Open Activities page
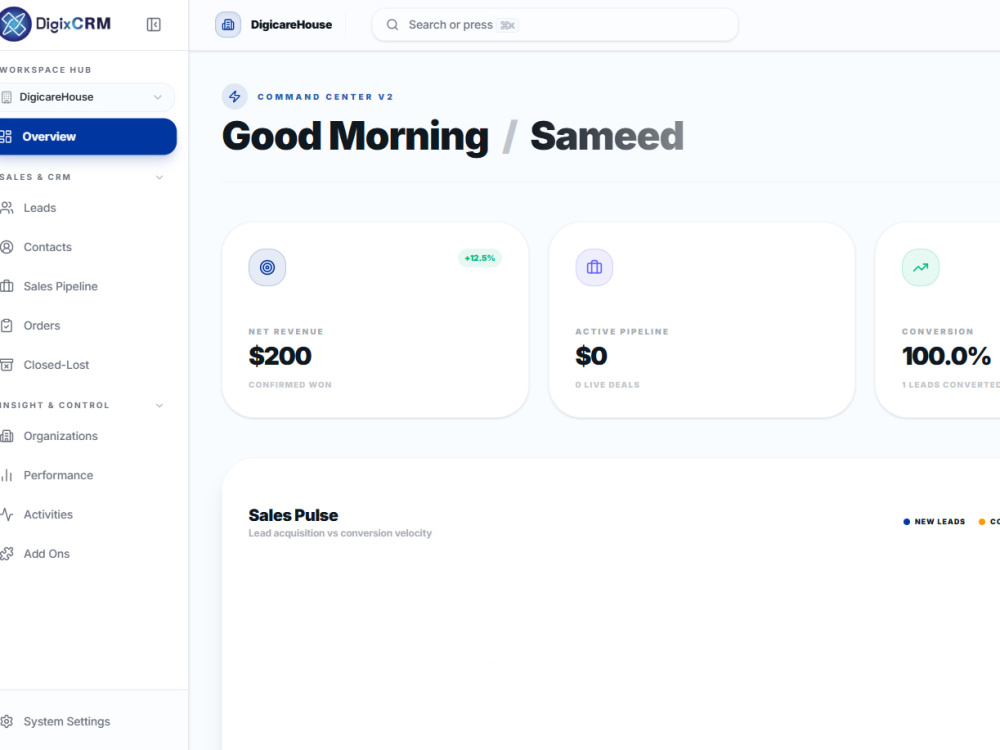 point(48,515)
